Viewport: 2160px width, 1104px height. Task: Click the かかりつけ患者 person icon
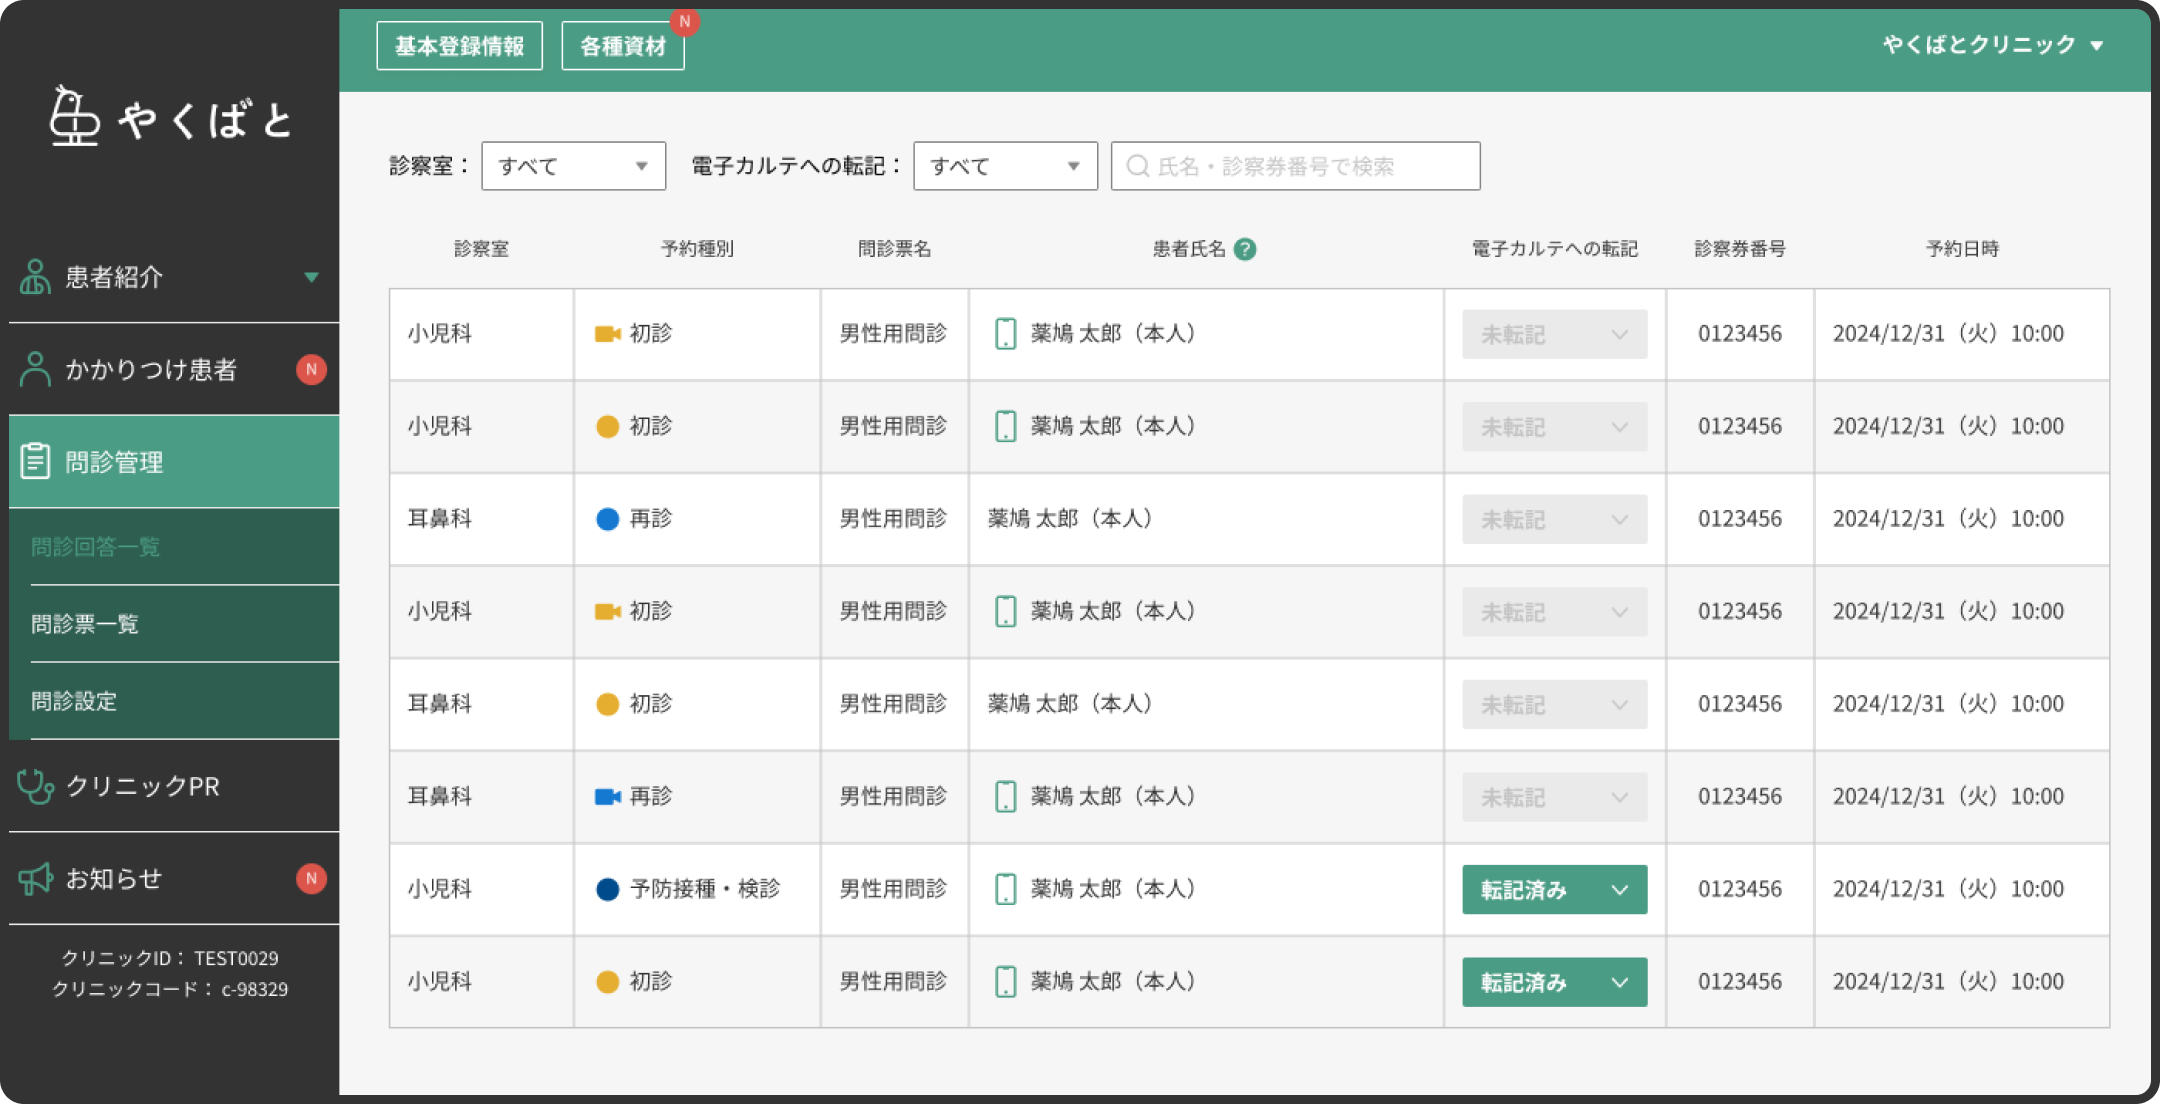point(35,369)
